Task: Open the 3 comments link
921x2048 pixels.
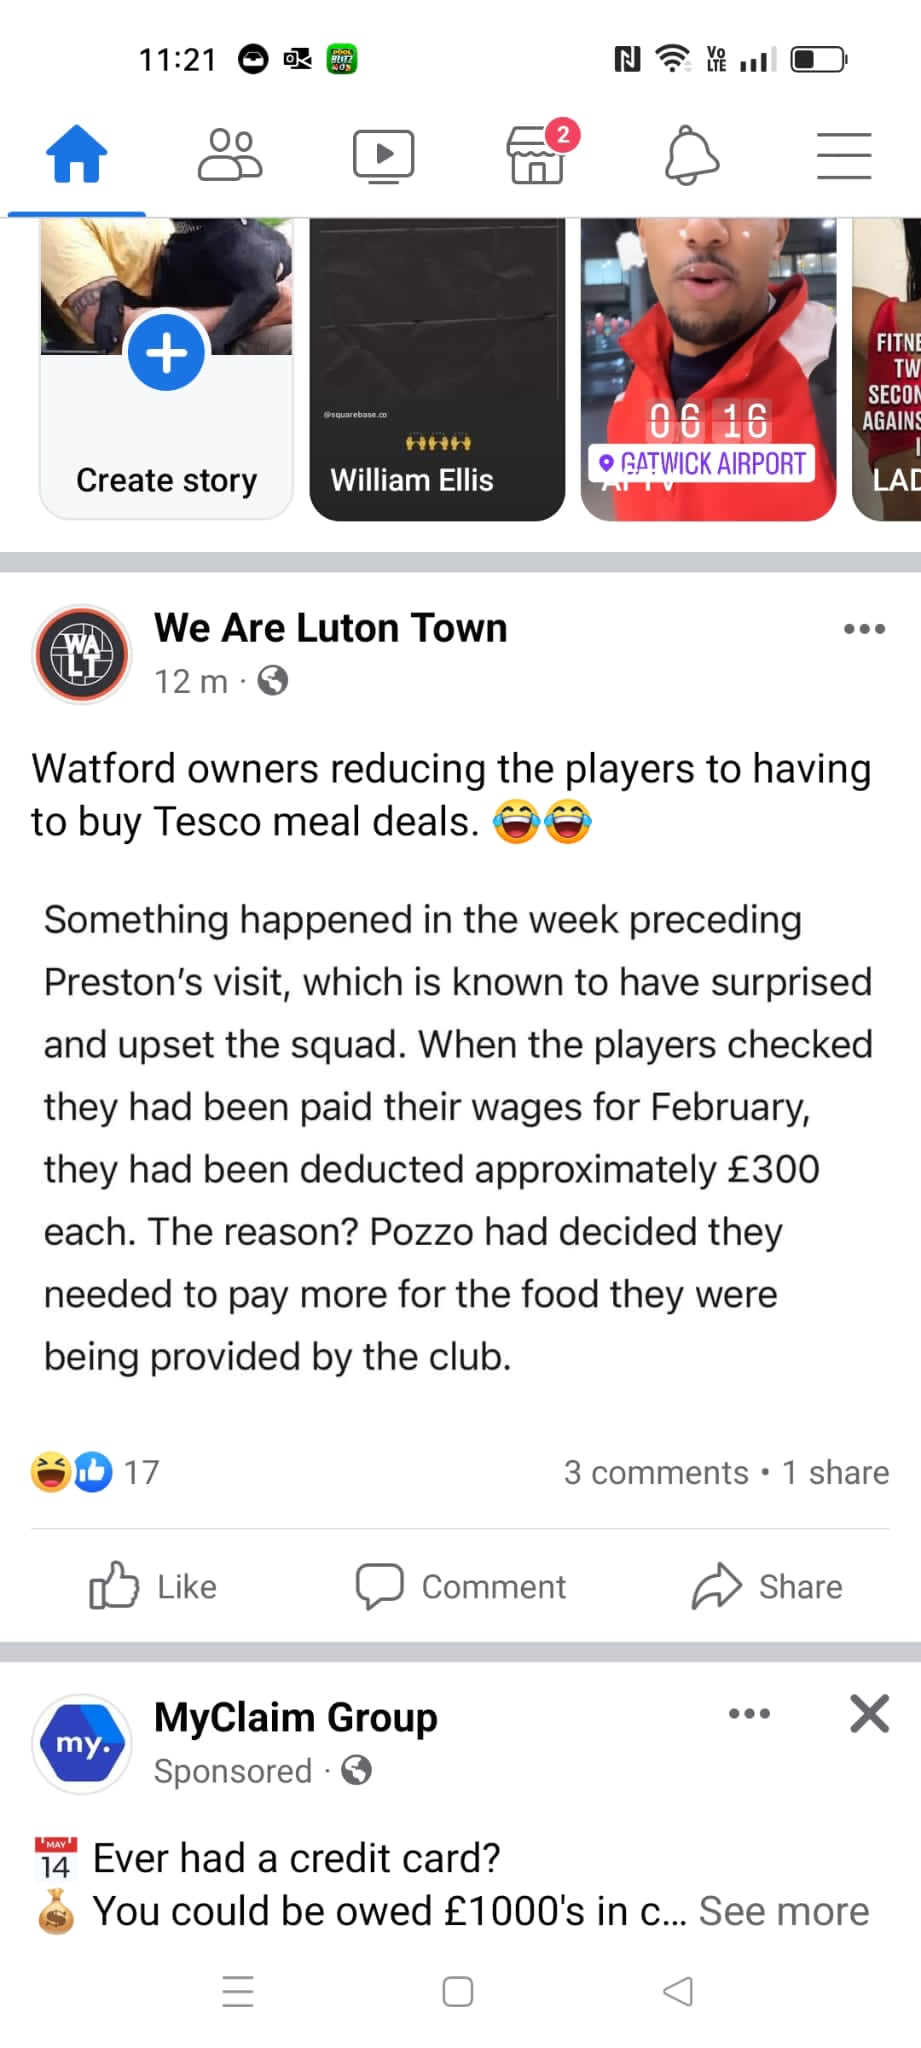Action: pyautogui.click(x=655, y=1472)
